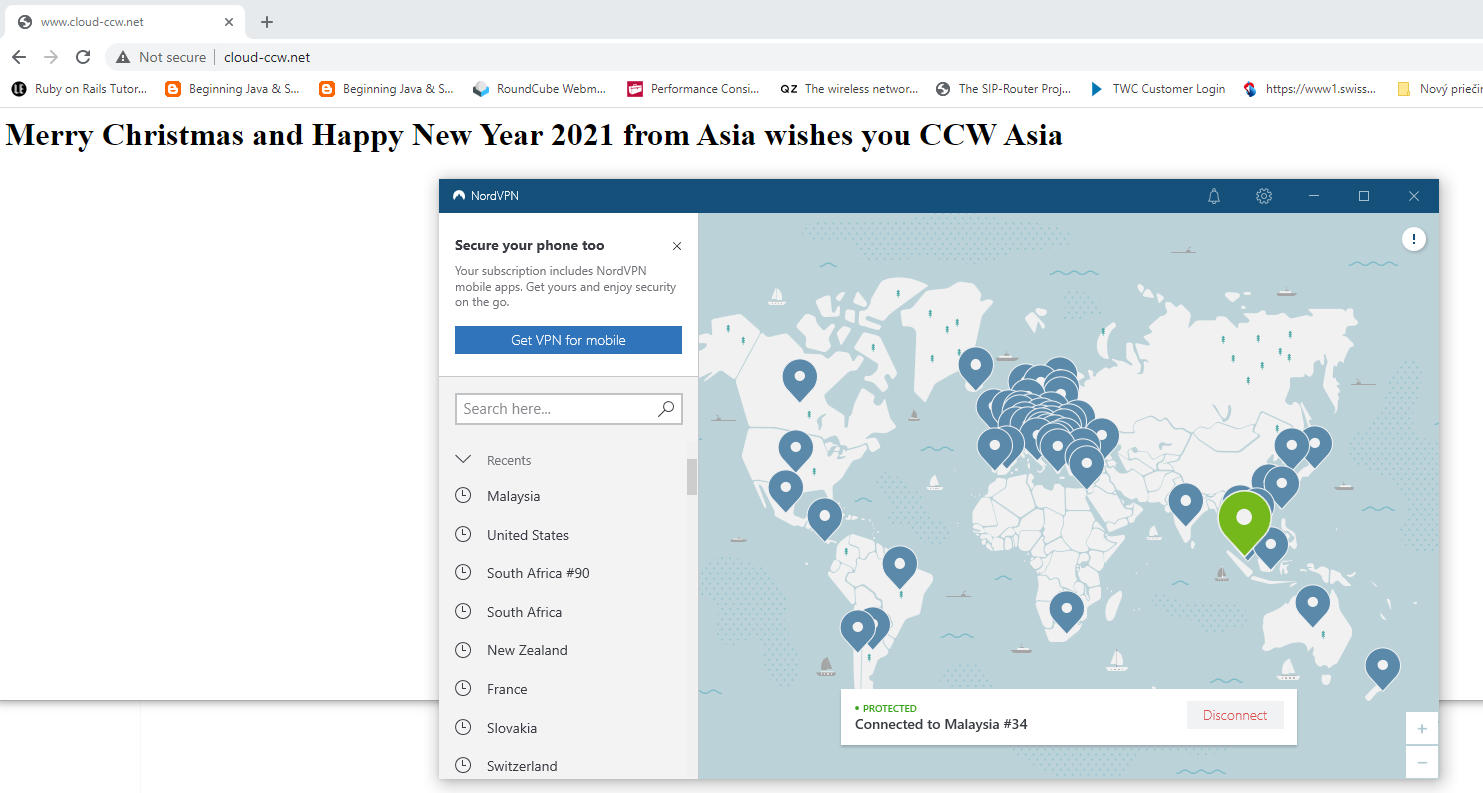Open a new Chrome tab

click(x=267, y=22)
